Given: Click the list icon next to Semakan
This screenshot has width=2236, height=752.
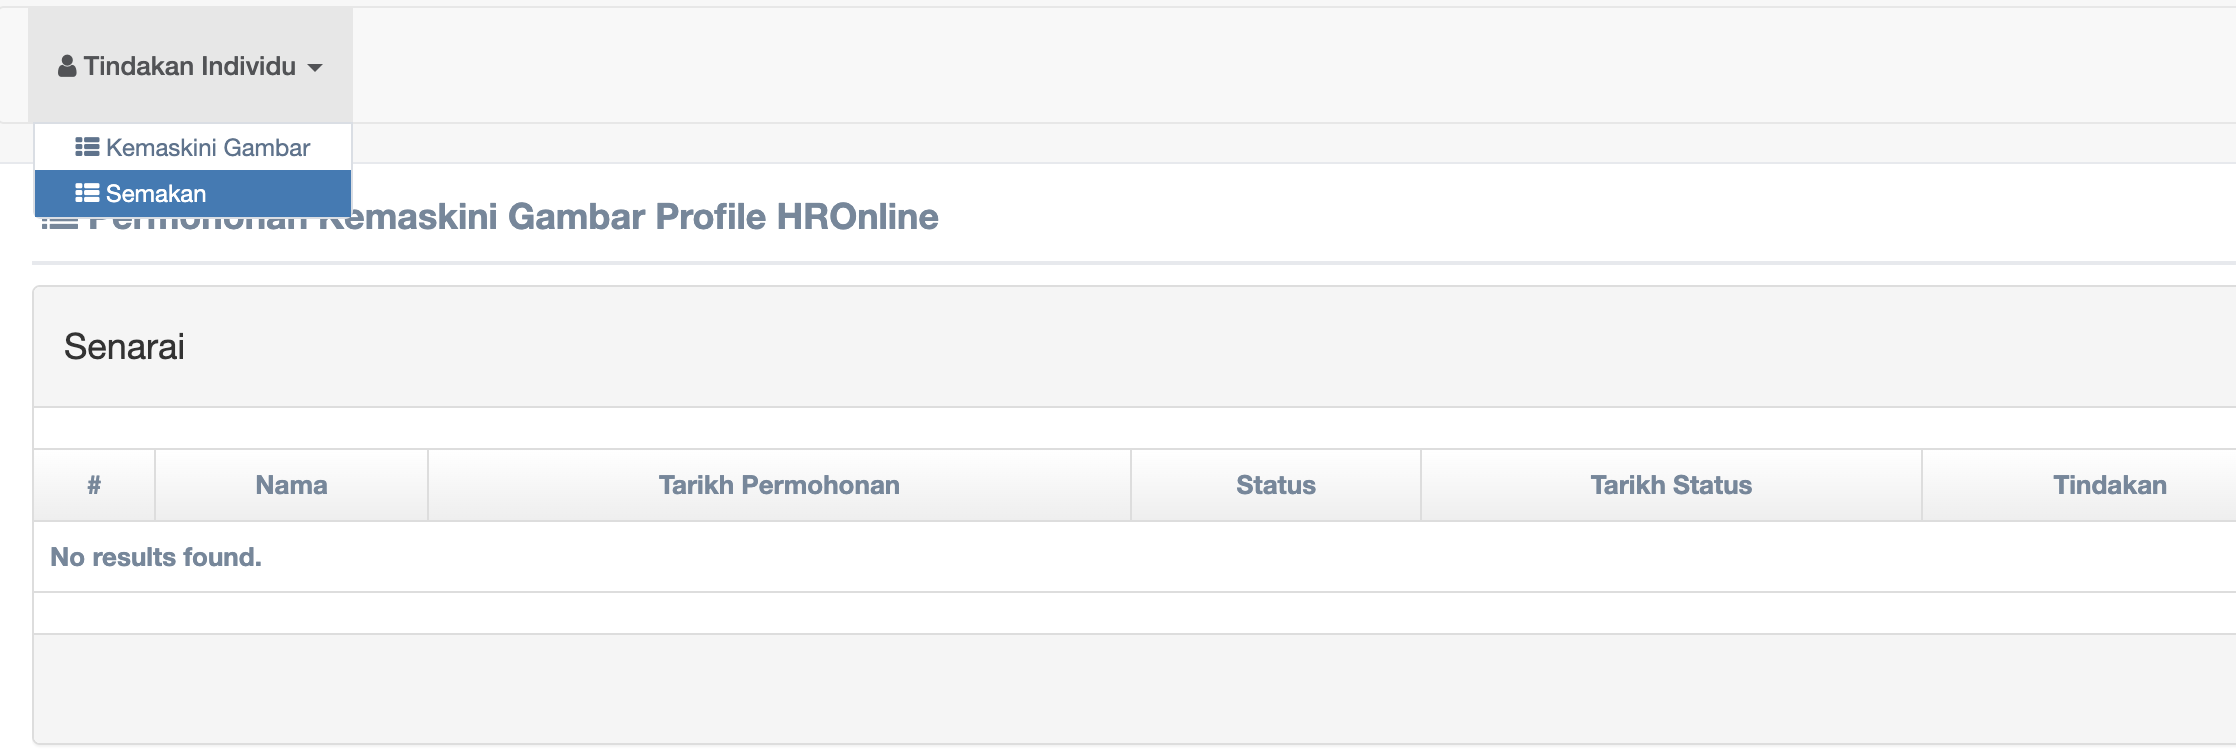Looking at the screenshot, I should pos(87,193).
